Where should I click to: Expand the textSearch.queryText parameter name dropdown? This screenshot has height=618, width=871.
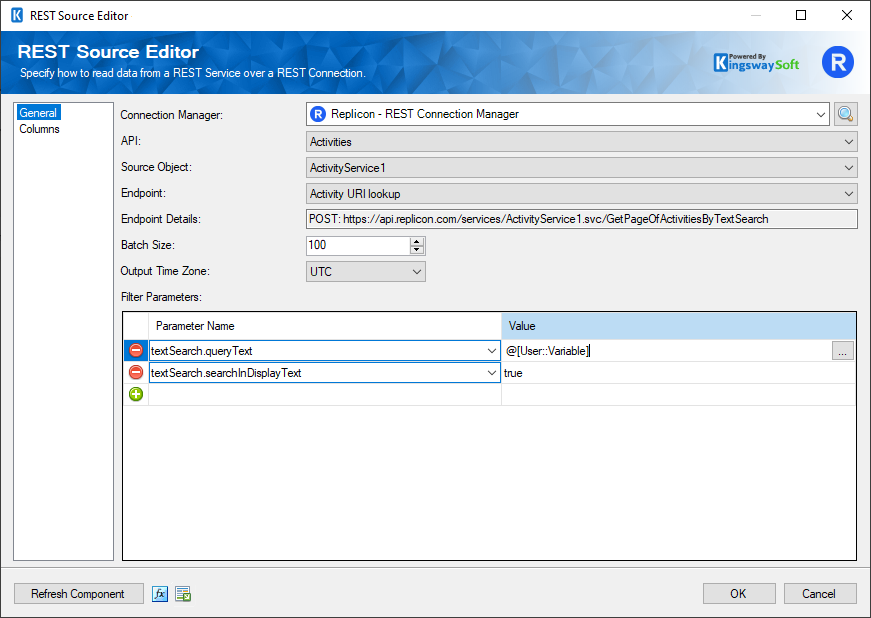pyautogui.click(x=492, y=351)
